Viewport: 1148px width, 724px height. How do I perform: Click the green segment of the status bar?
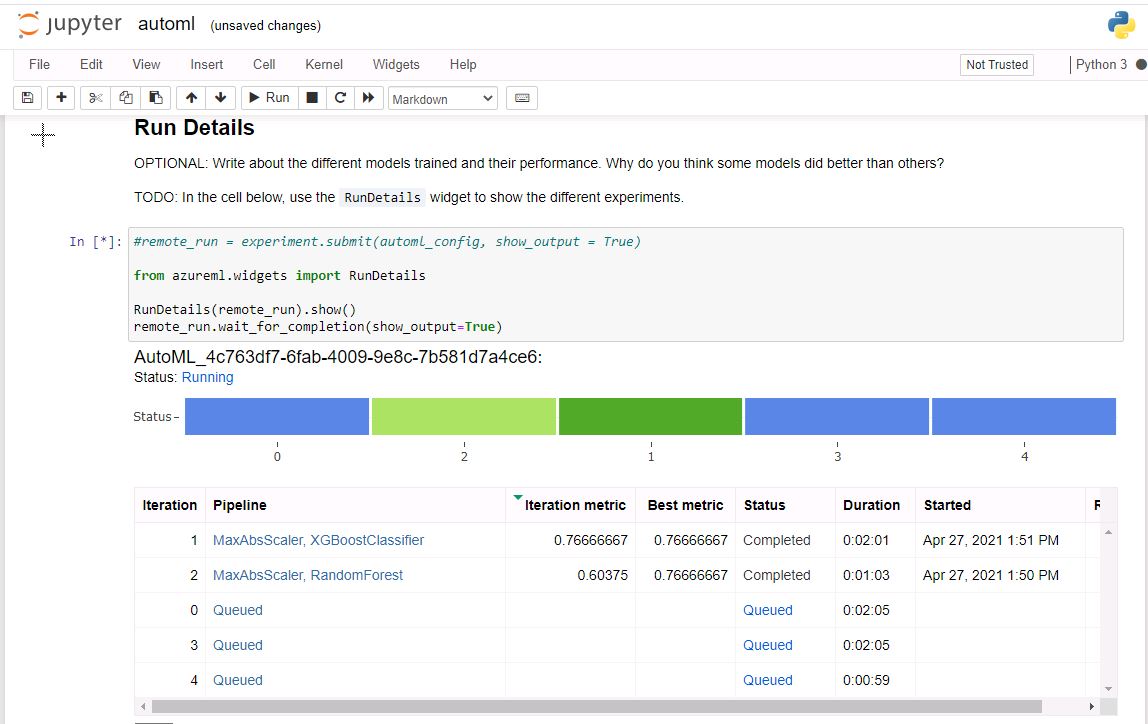pos(650,416)
